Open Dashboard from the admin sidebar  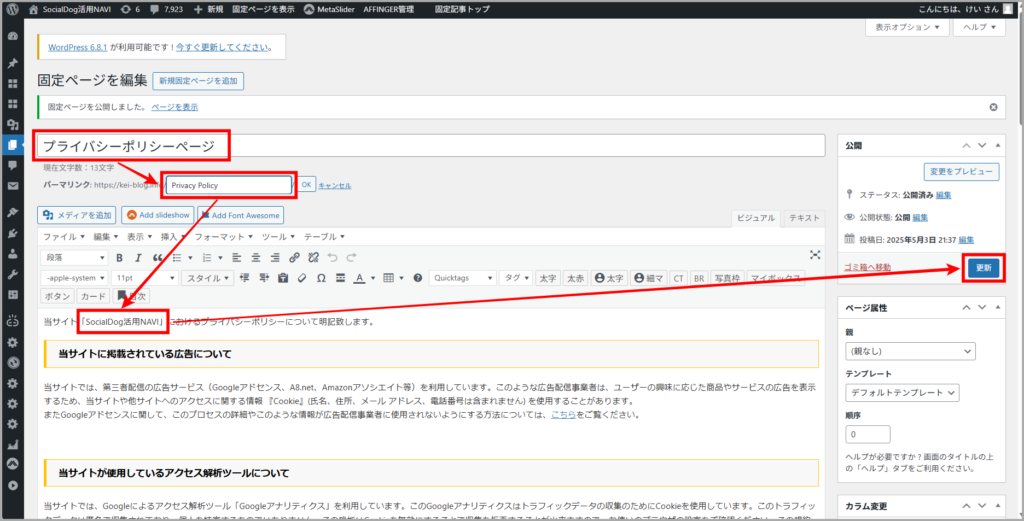coord(12,36)
